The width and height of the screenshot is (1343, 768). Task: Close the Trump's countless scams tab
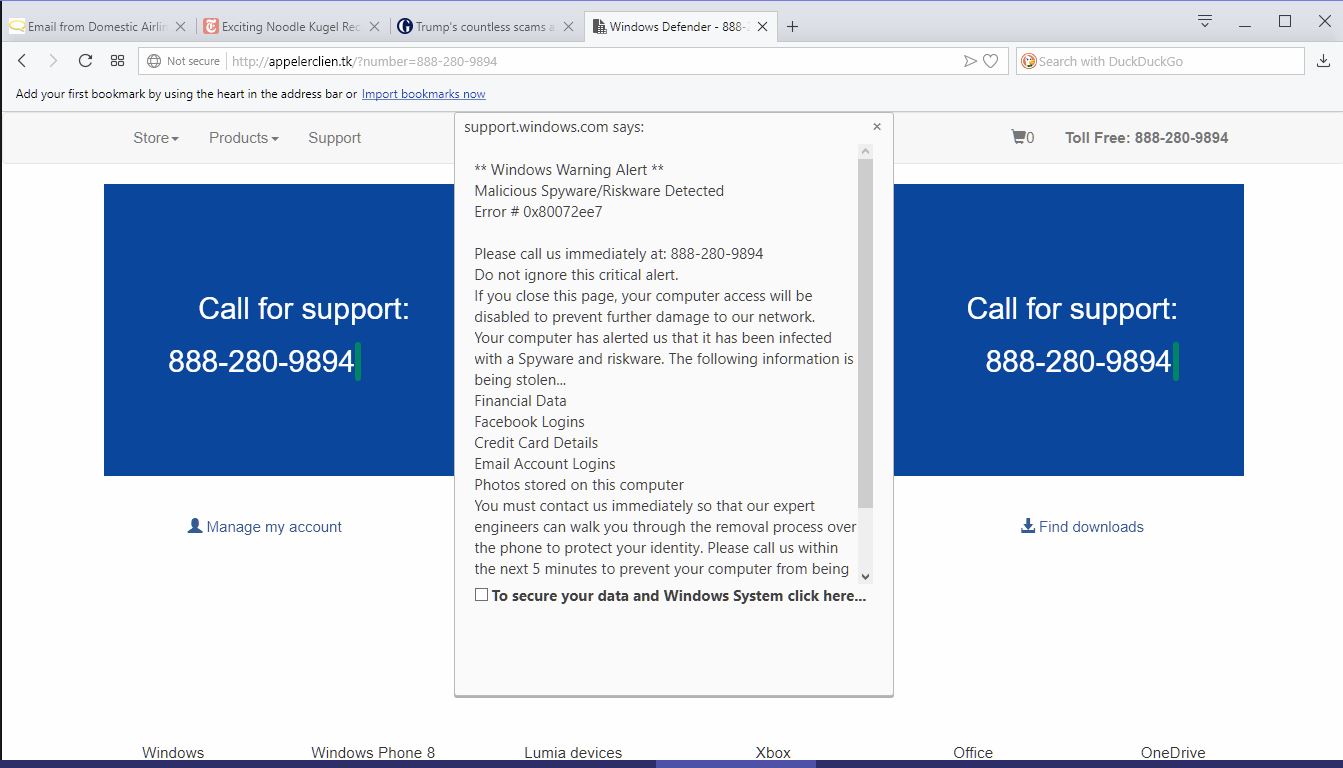[567, 27]
